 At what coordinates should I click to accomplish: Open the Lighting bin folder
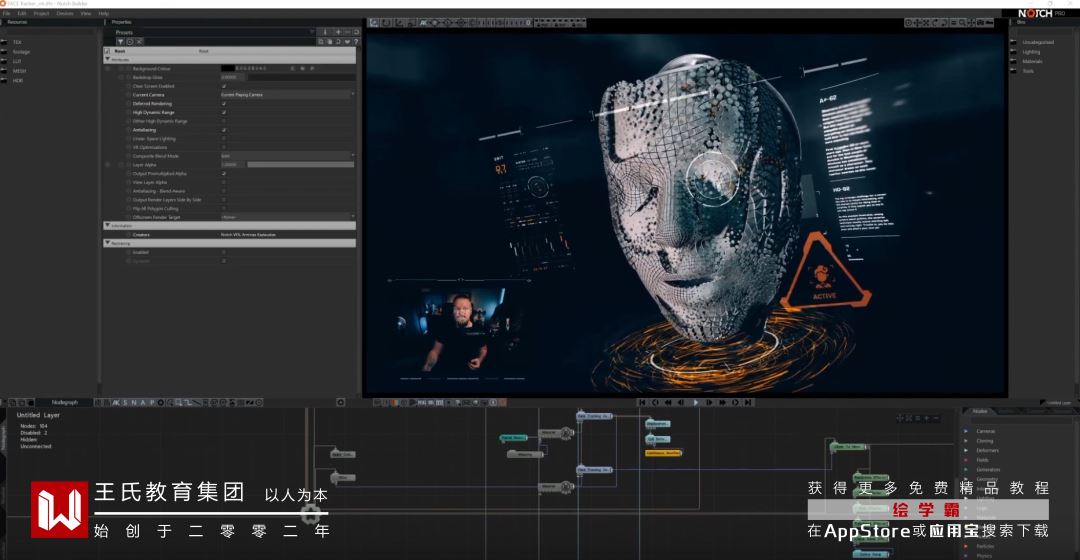(1031, 52)
